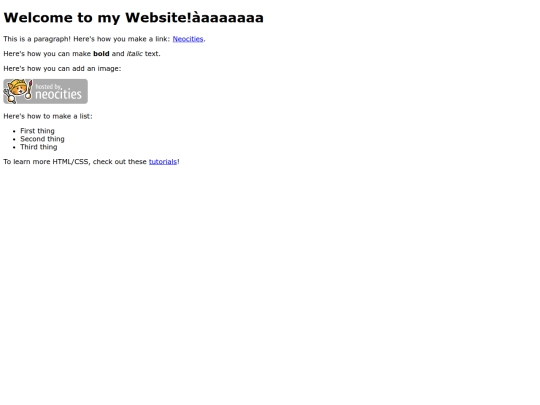
Task: Click the bold word in second paragraph
Action: pyautogui.click(x=101, y=54)
